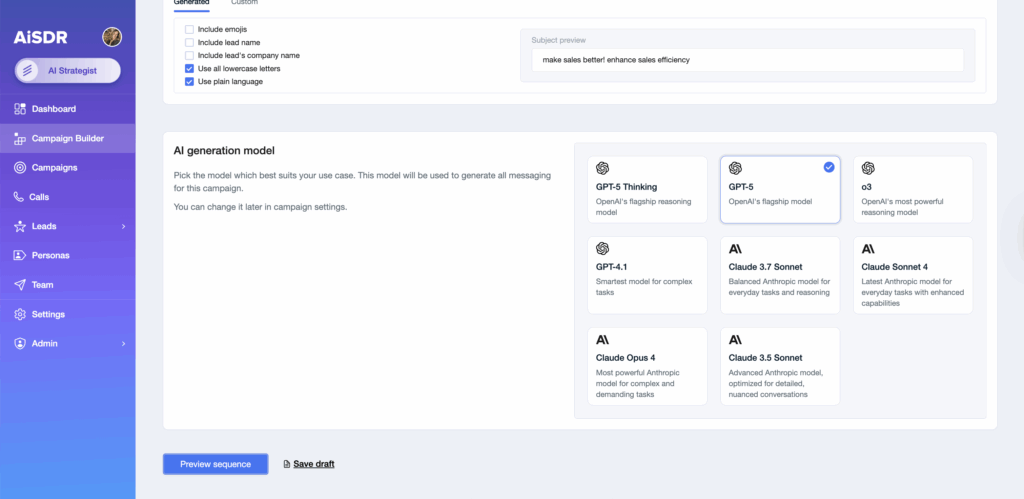Open the Dashboard icon in sidebar
Image resolution: width=1024 pixels, height=499 pixels.
pyautogui.click(x=20, y=109)
